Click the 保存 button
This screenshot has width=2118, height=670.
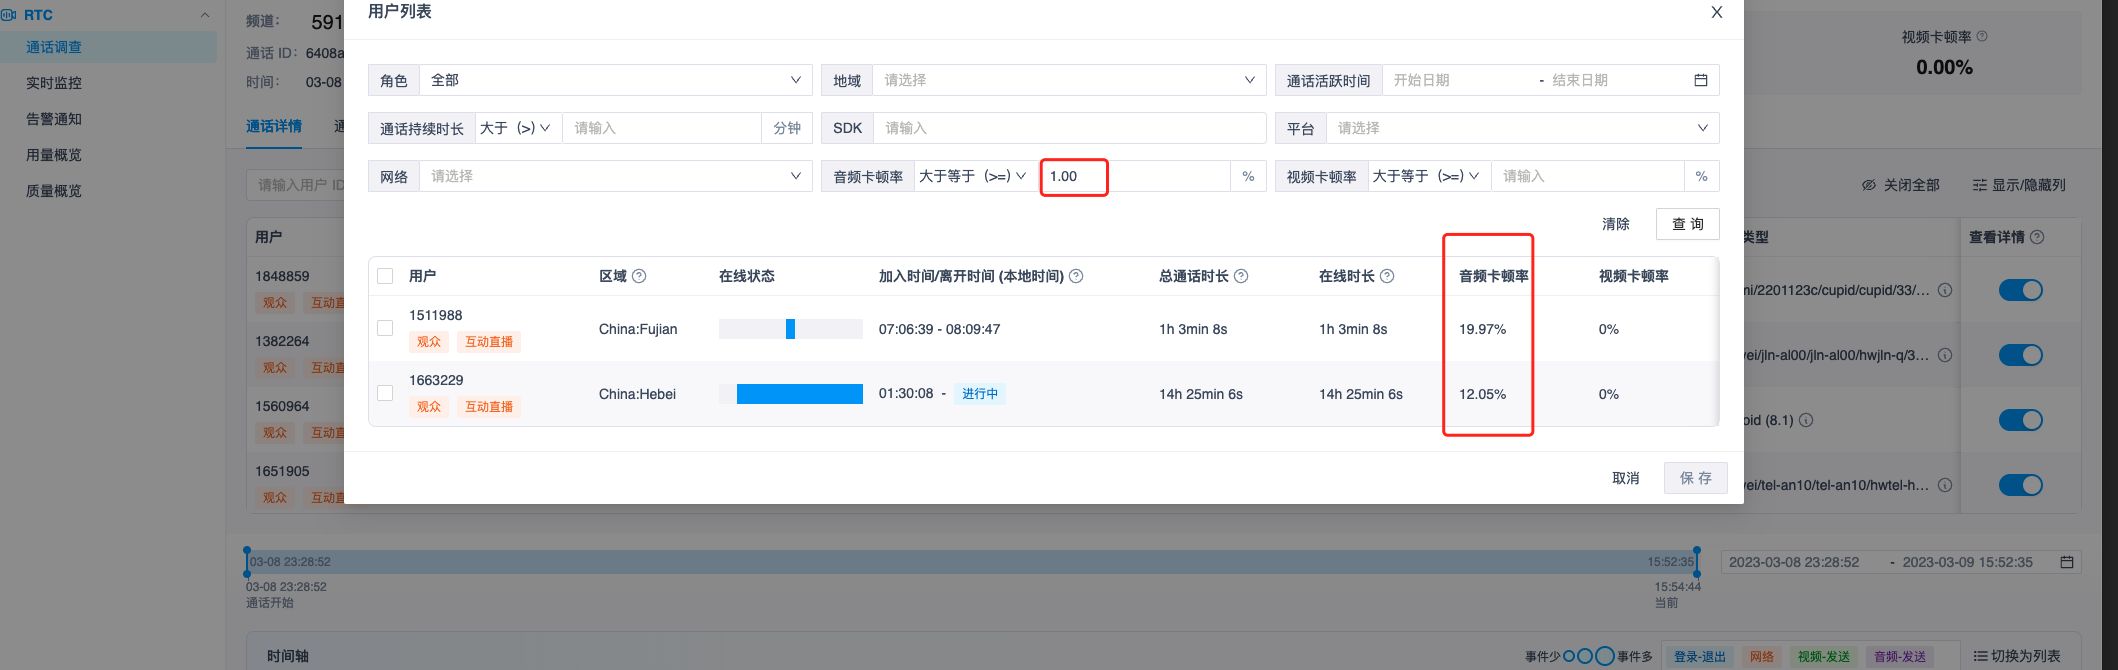[x=1695, y=478]
